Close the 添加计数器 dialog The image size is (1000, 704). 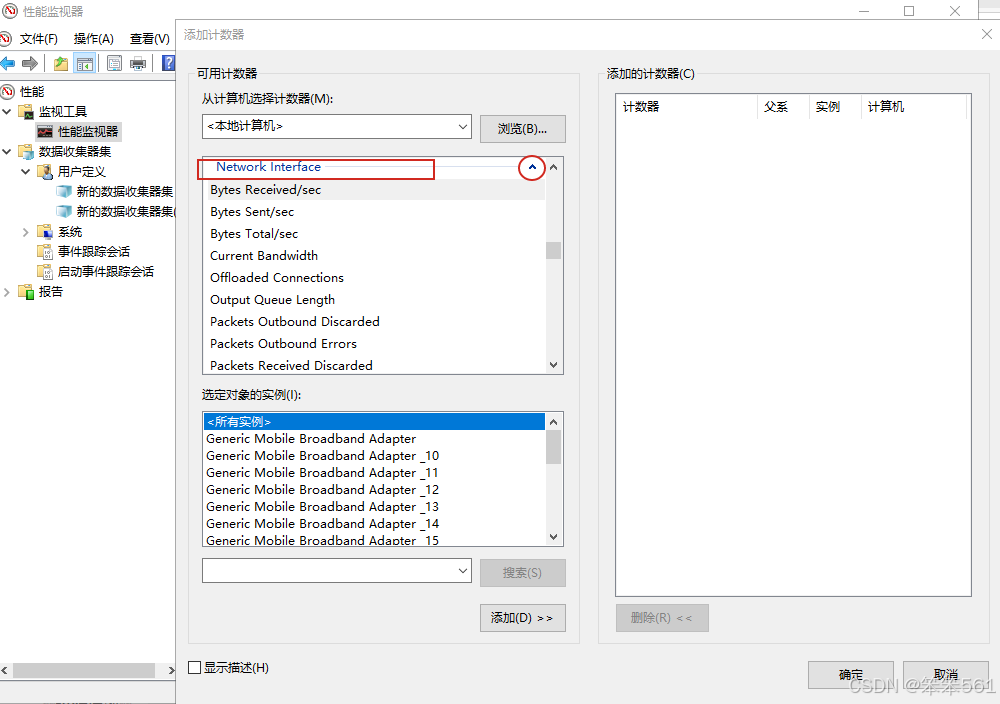[987, 34]
